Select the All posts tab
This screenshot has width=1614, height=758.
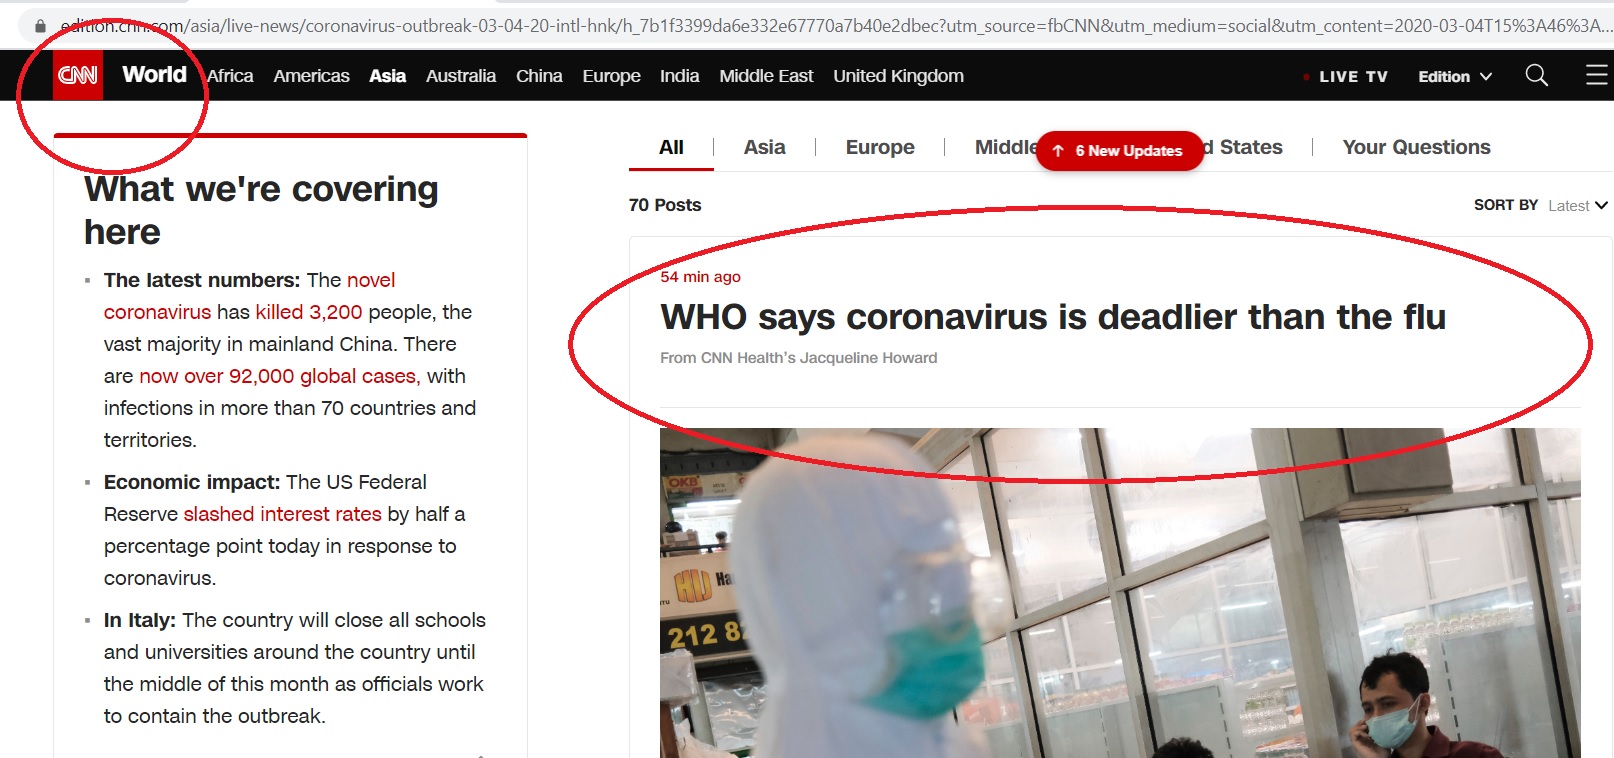[x=671, y=147]
